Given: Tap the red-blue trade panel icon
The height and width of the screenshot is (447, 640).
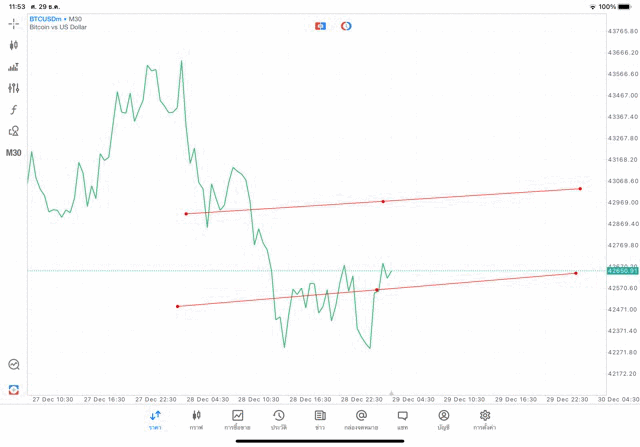Looking at the screenshot, I should pyautogui.click(x=320, y=26).
